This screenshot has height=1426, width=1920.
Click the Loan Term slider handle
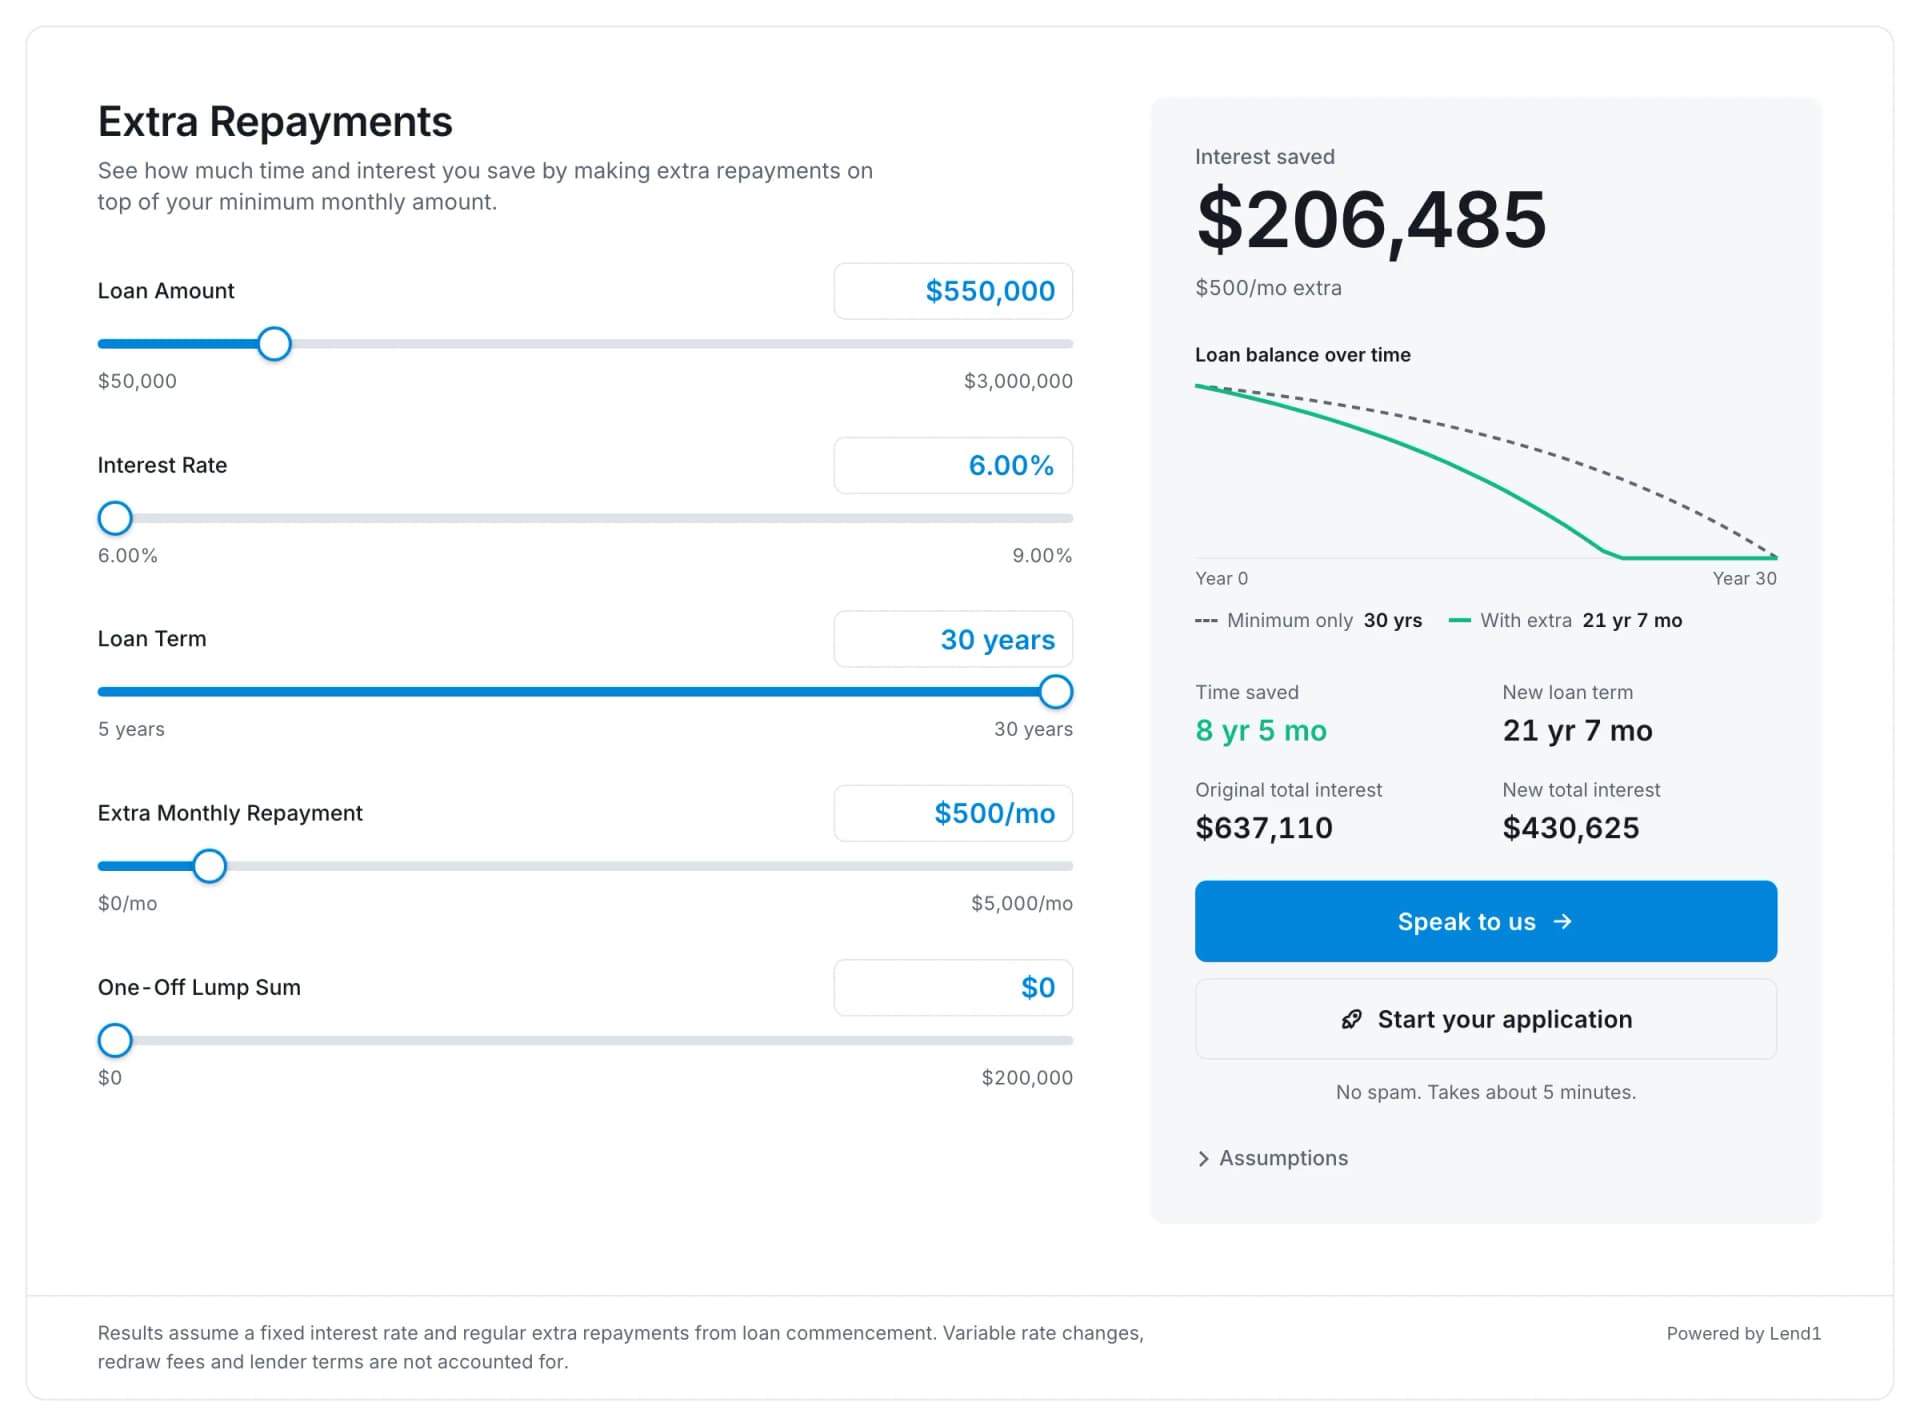tap(1055, 692)
